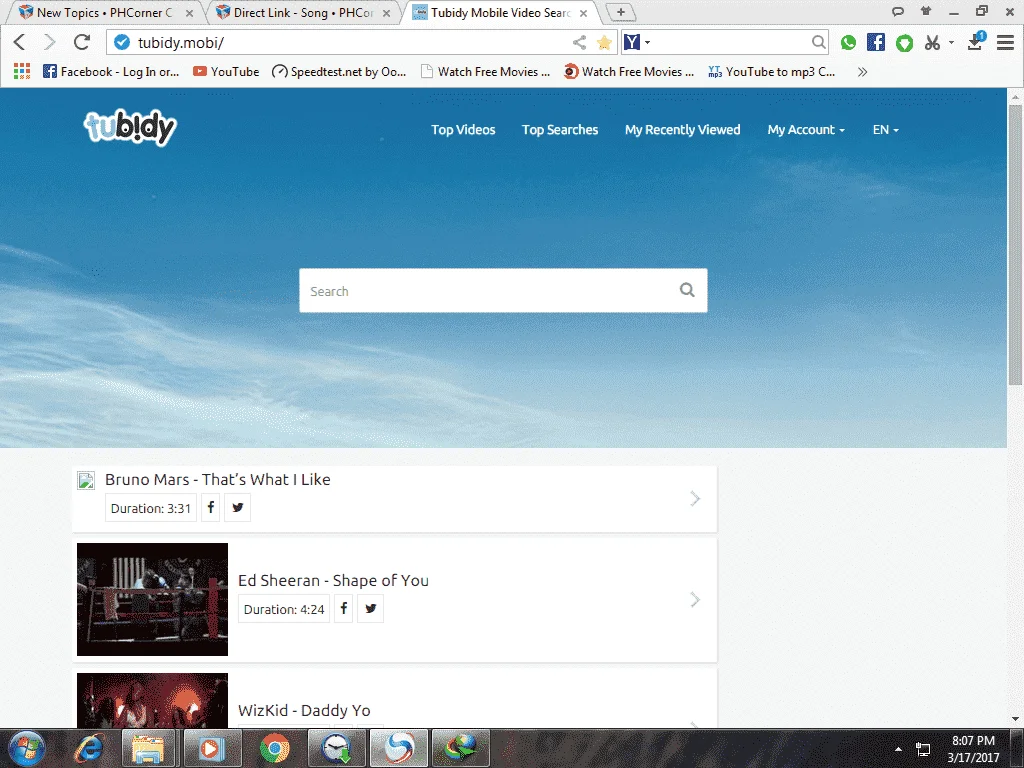The height and width of the screenshot is (768, 1024).
Task: Open the media player taskbar icon
Action: (212, 748)
